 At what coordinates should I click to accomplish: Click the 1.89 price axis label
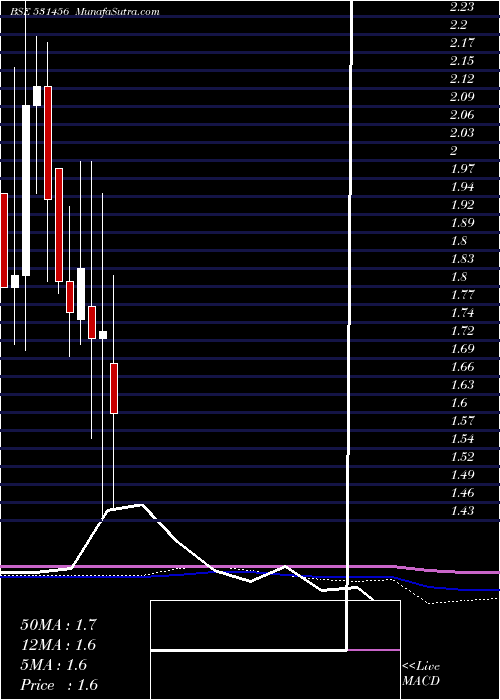point(462,223)
